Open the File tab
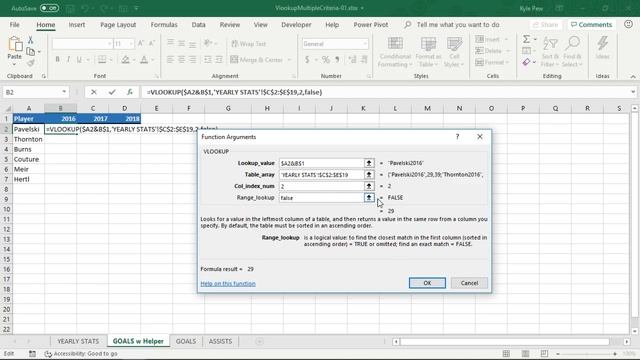 [15, 24]
